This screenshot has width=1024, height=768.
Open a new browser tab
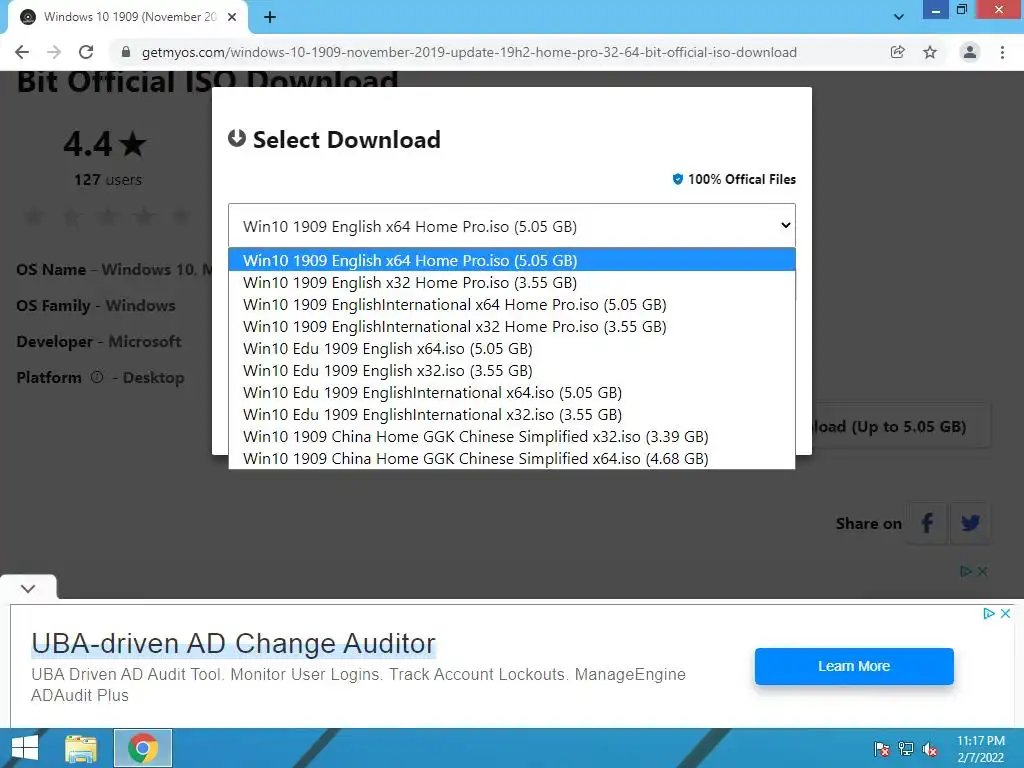270,17
